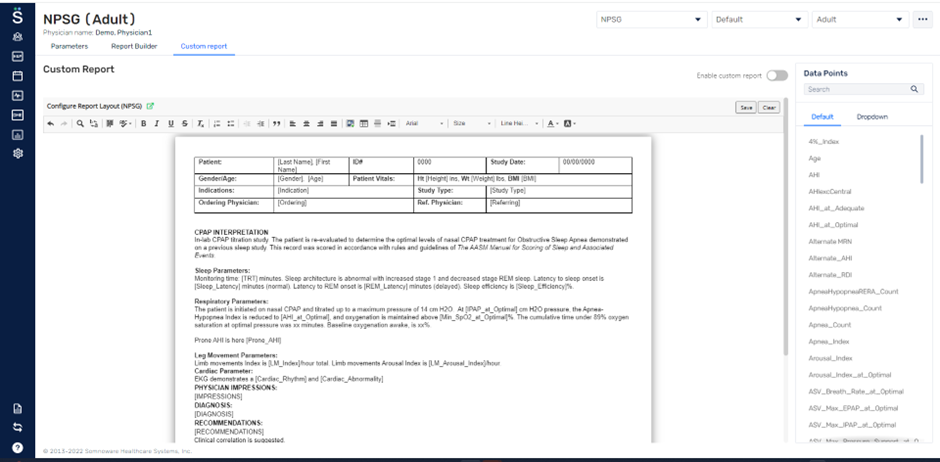Toggle the Enable custom report switch
Viewport: 940px width, 462px height.
pos(777,76)
